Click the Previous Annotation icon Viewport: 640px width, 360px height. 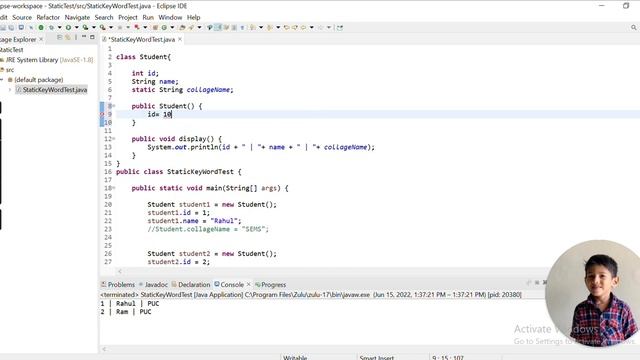pos(270,27)
